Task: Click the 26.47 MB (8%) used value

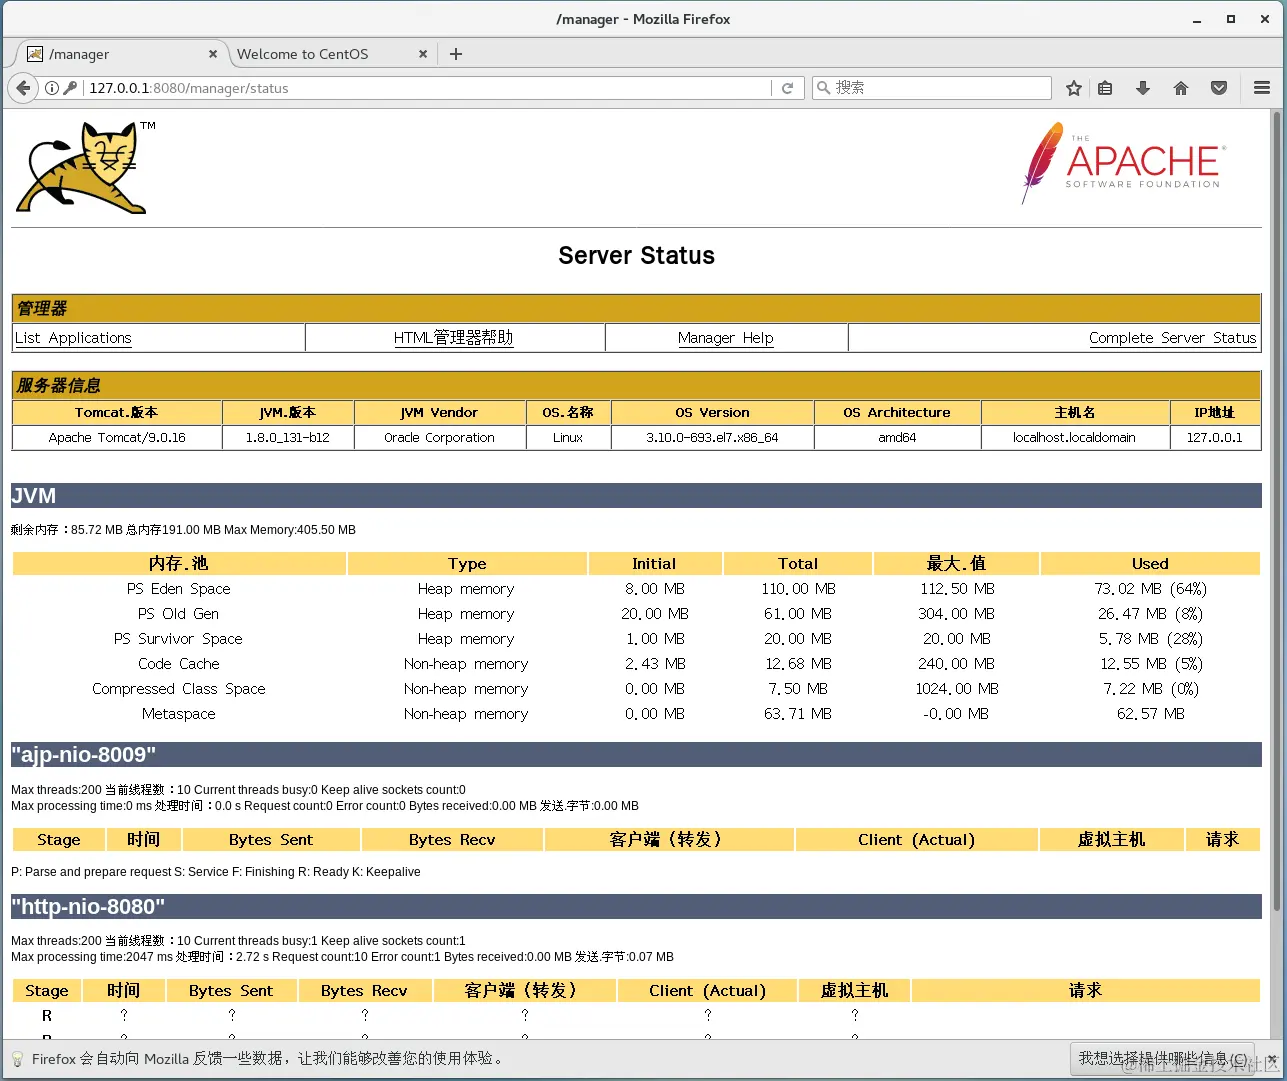Action: click(1150, 614)
